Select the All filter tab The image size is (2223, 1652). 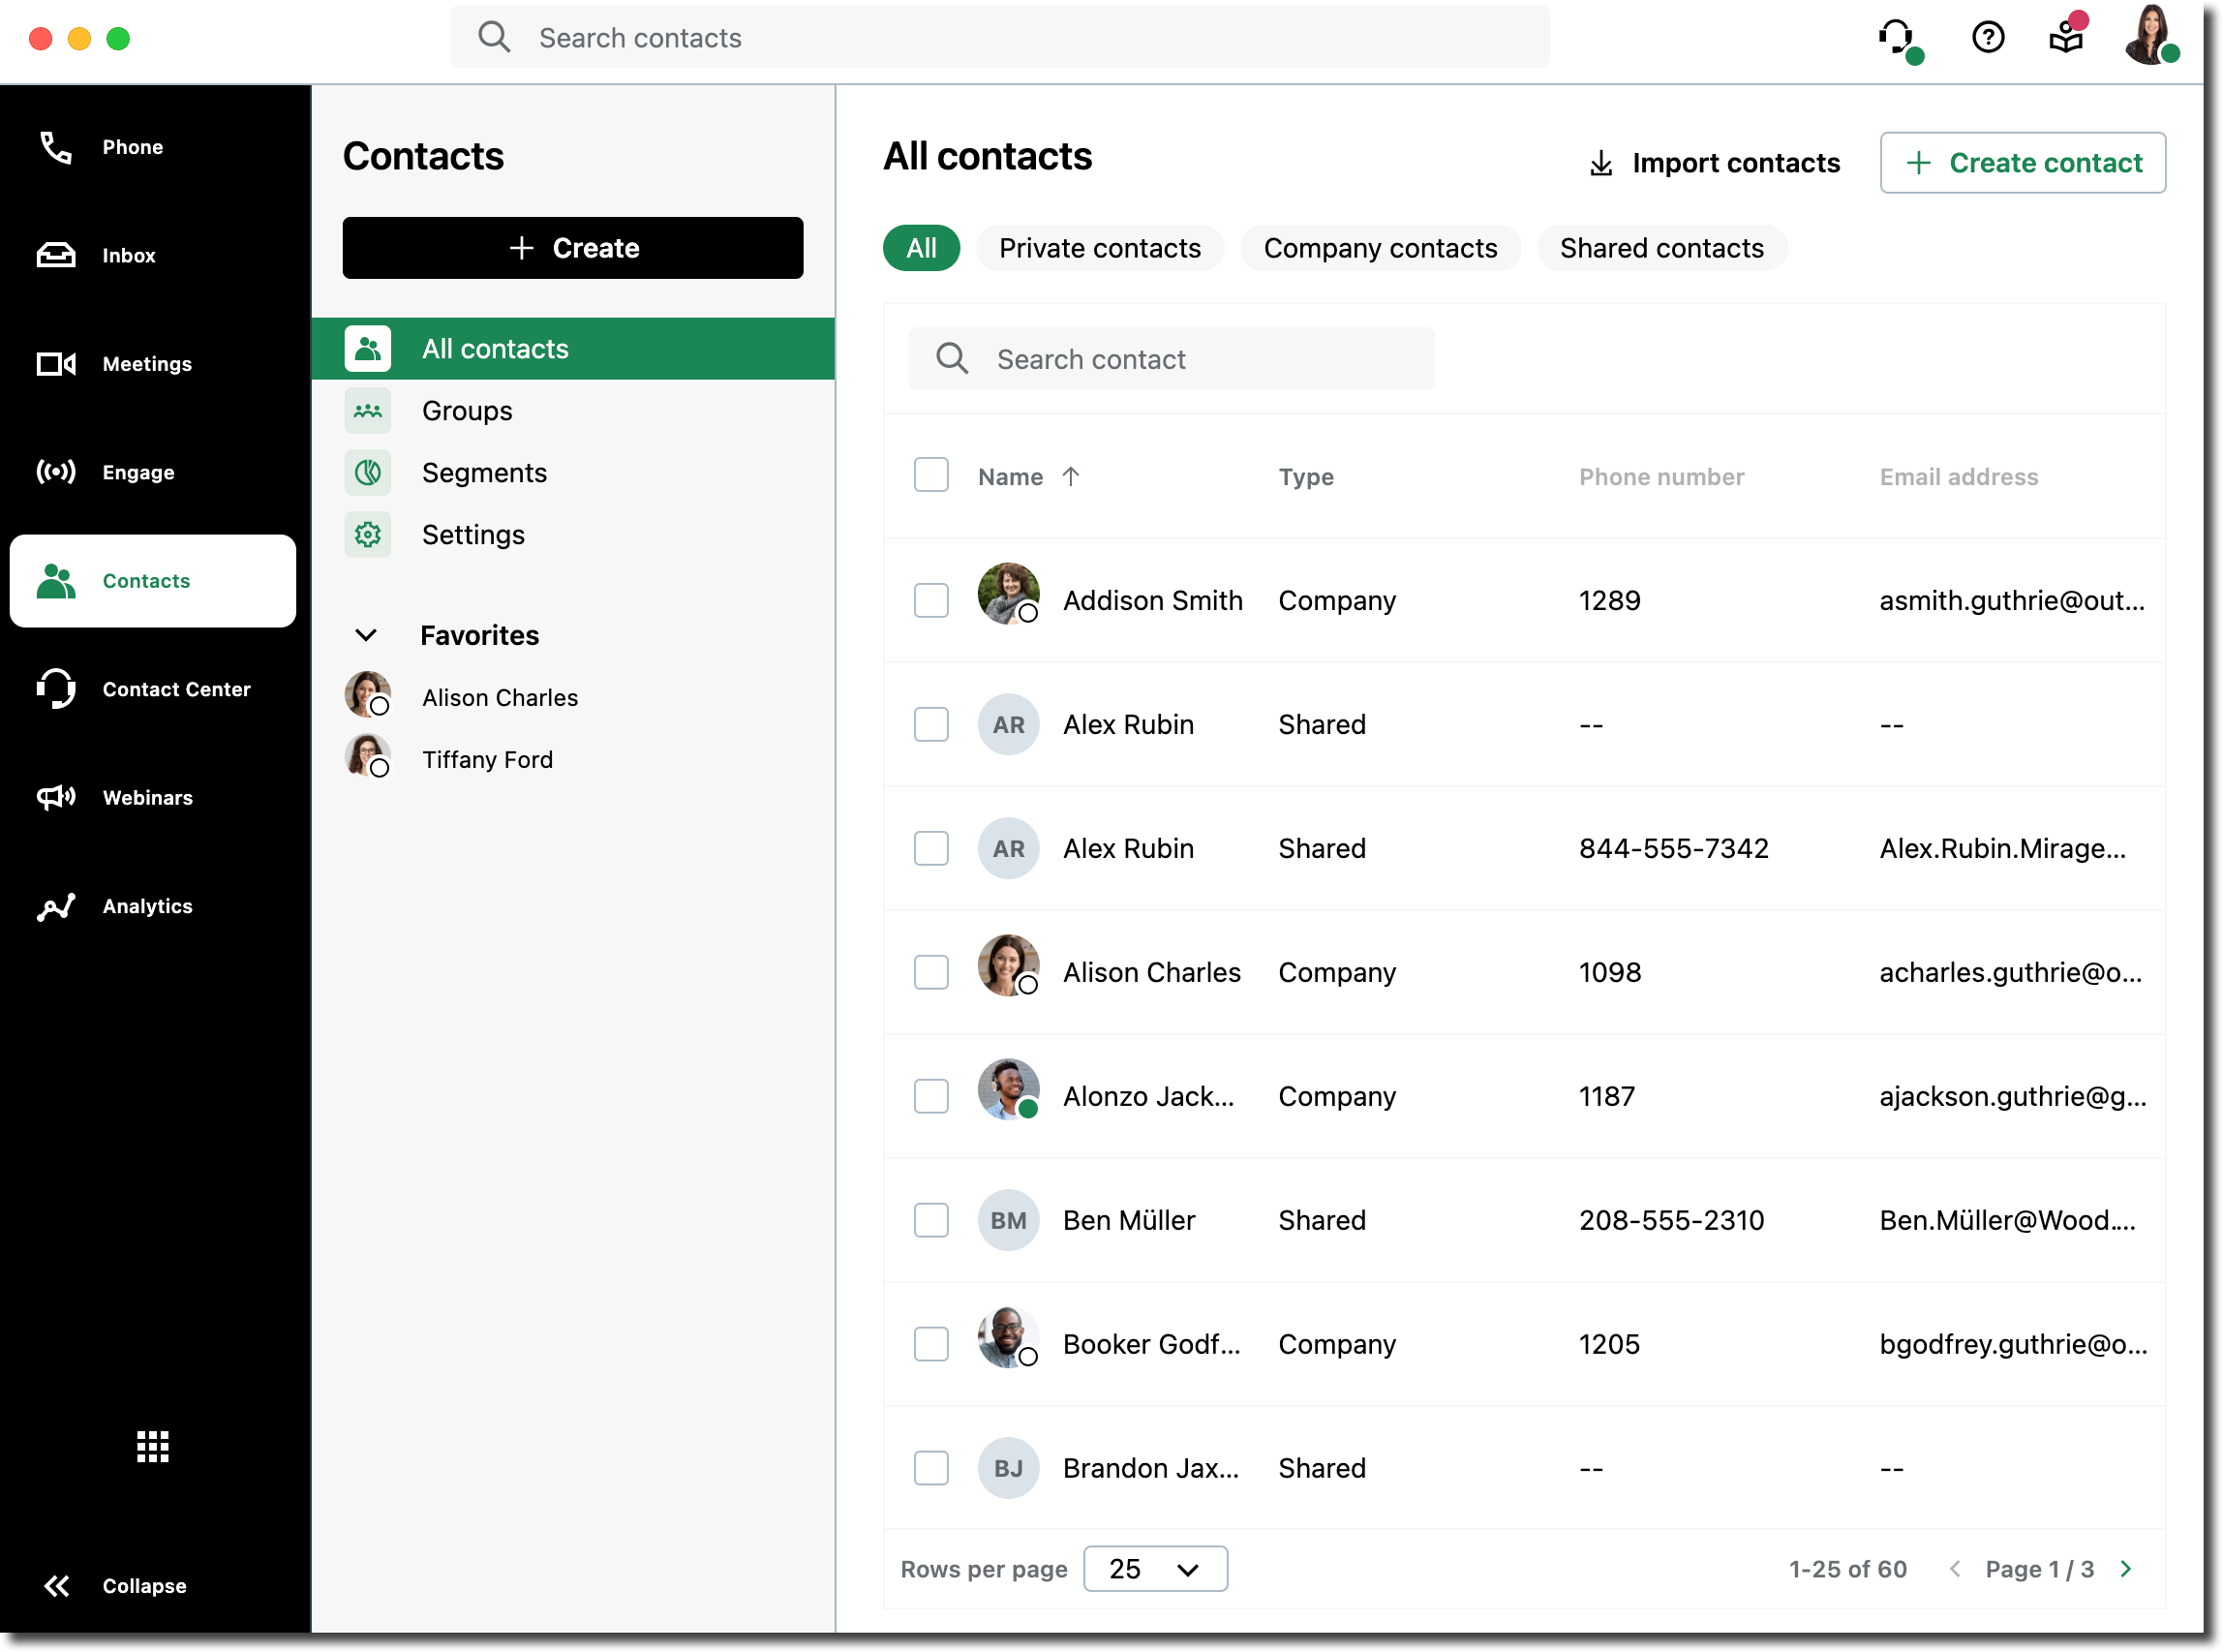pyautogui.click(x=921, y=248)
